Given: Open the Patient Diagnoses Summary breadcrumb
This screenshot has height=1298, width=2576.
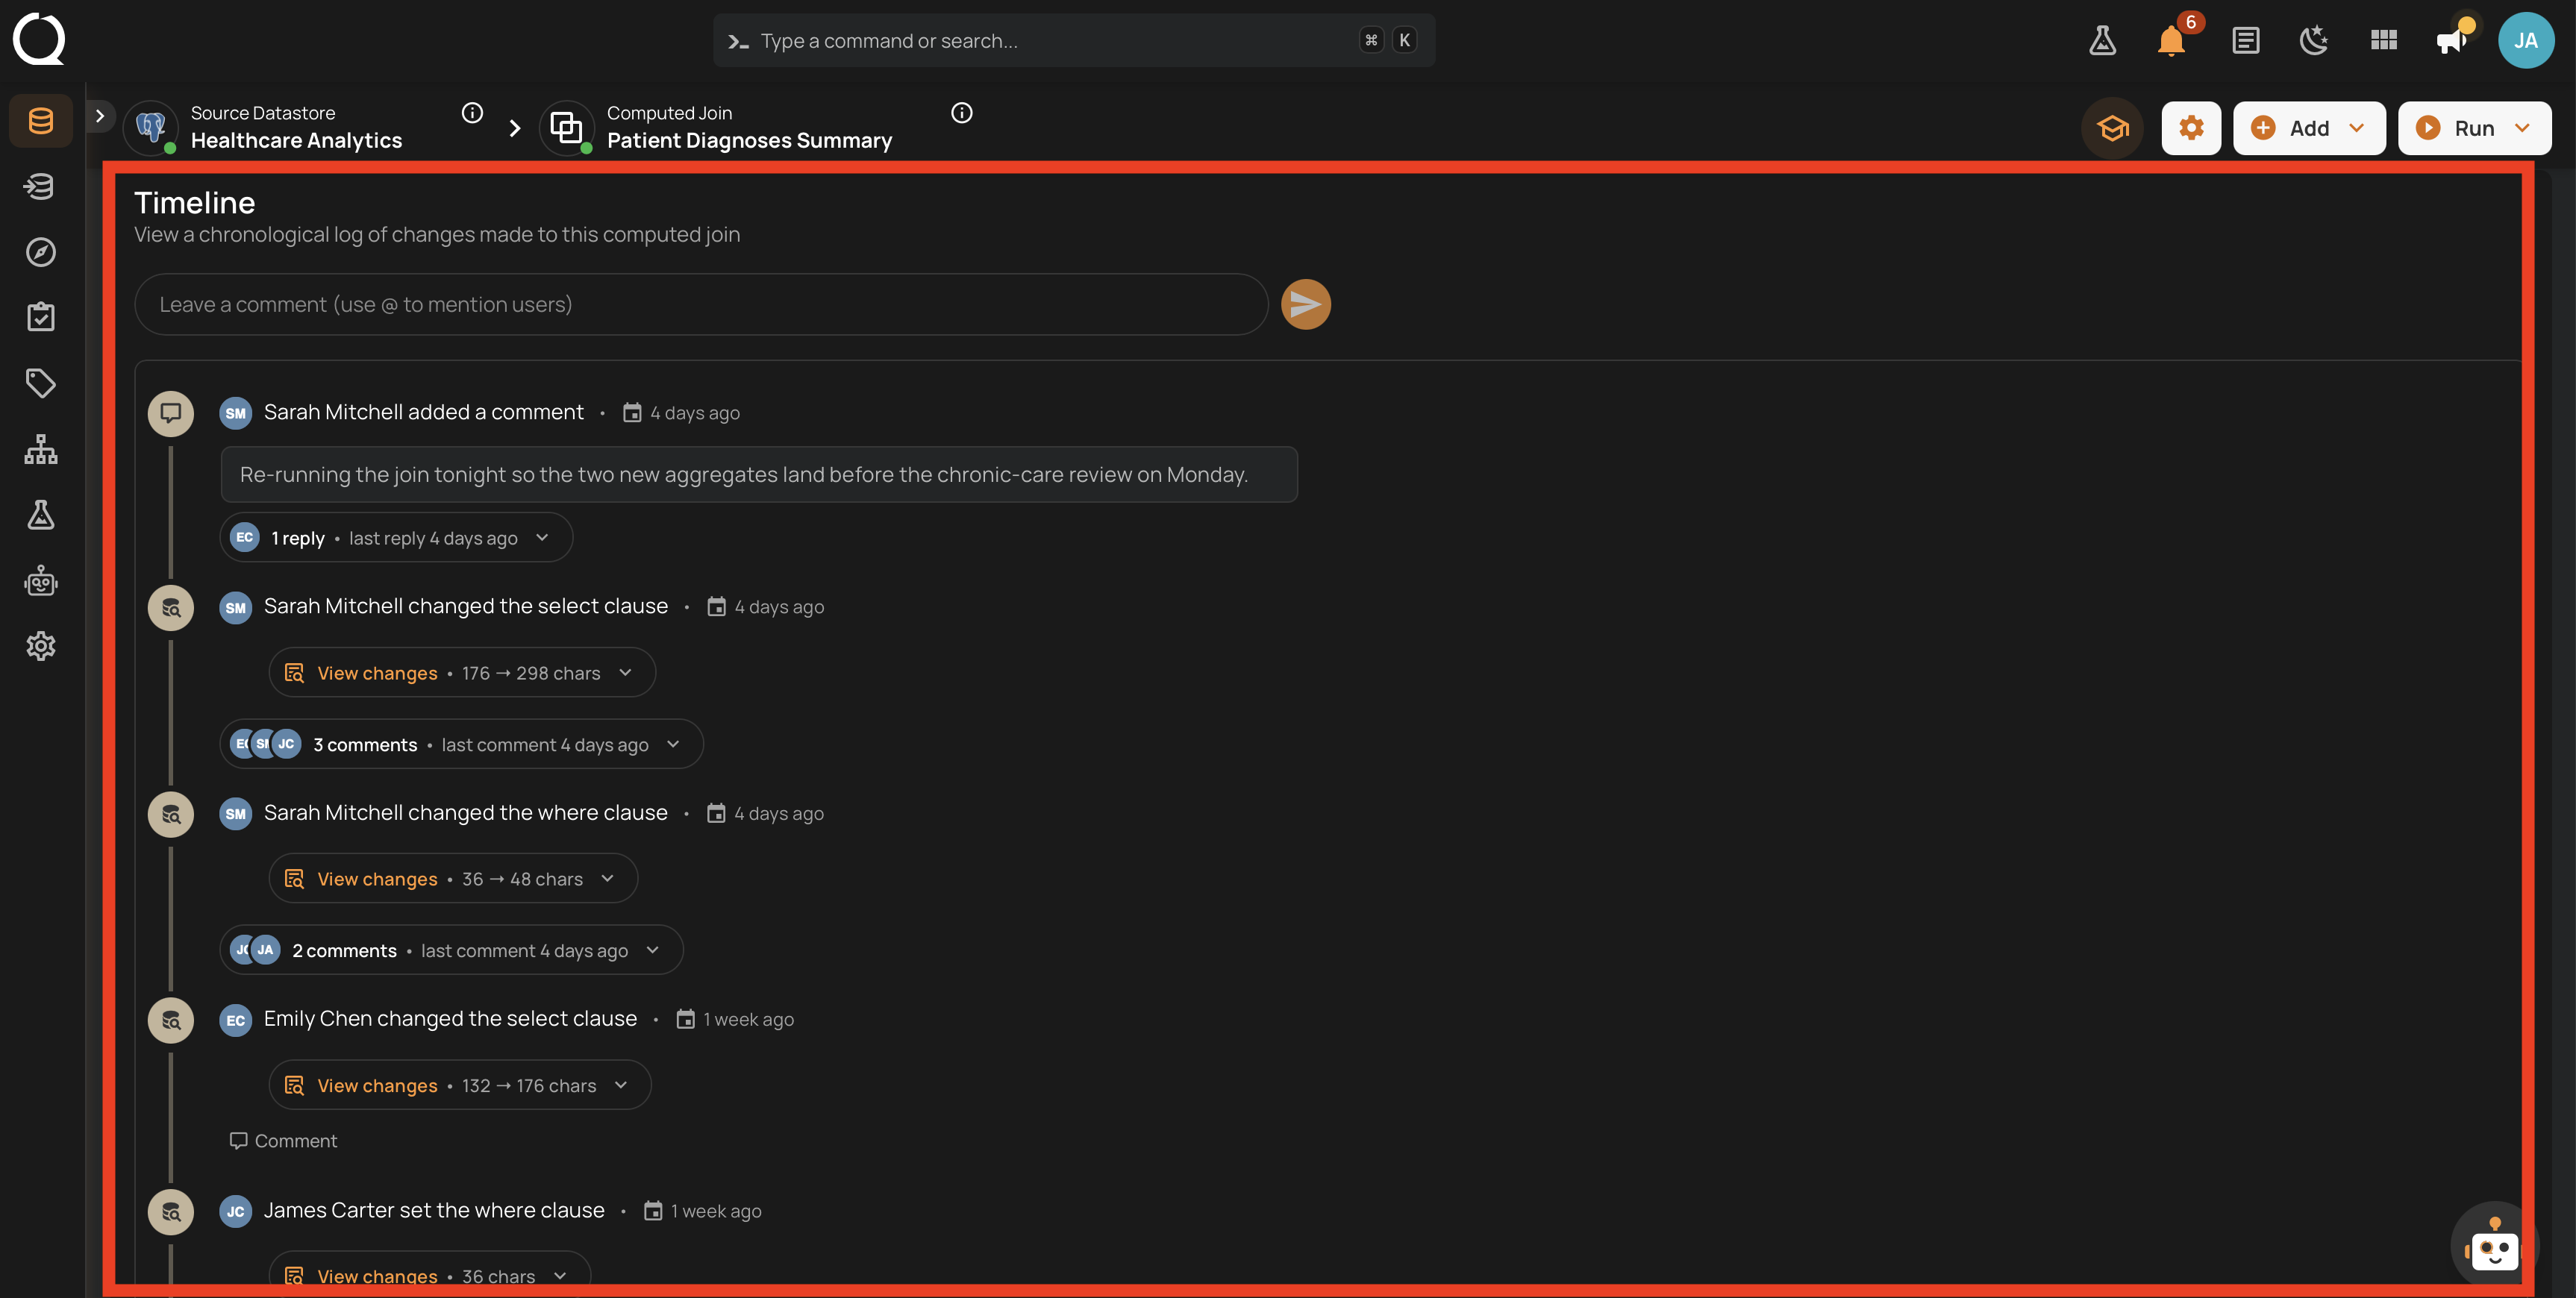Looking at the screenshot, I should tap(749, 141).
